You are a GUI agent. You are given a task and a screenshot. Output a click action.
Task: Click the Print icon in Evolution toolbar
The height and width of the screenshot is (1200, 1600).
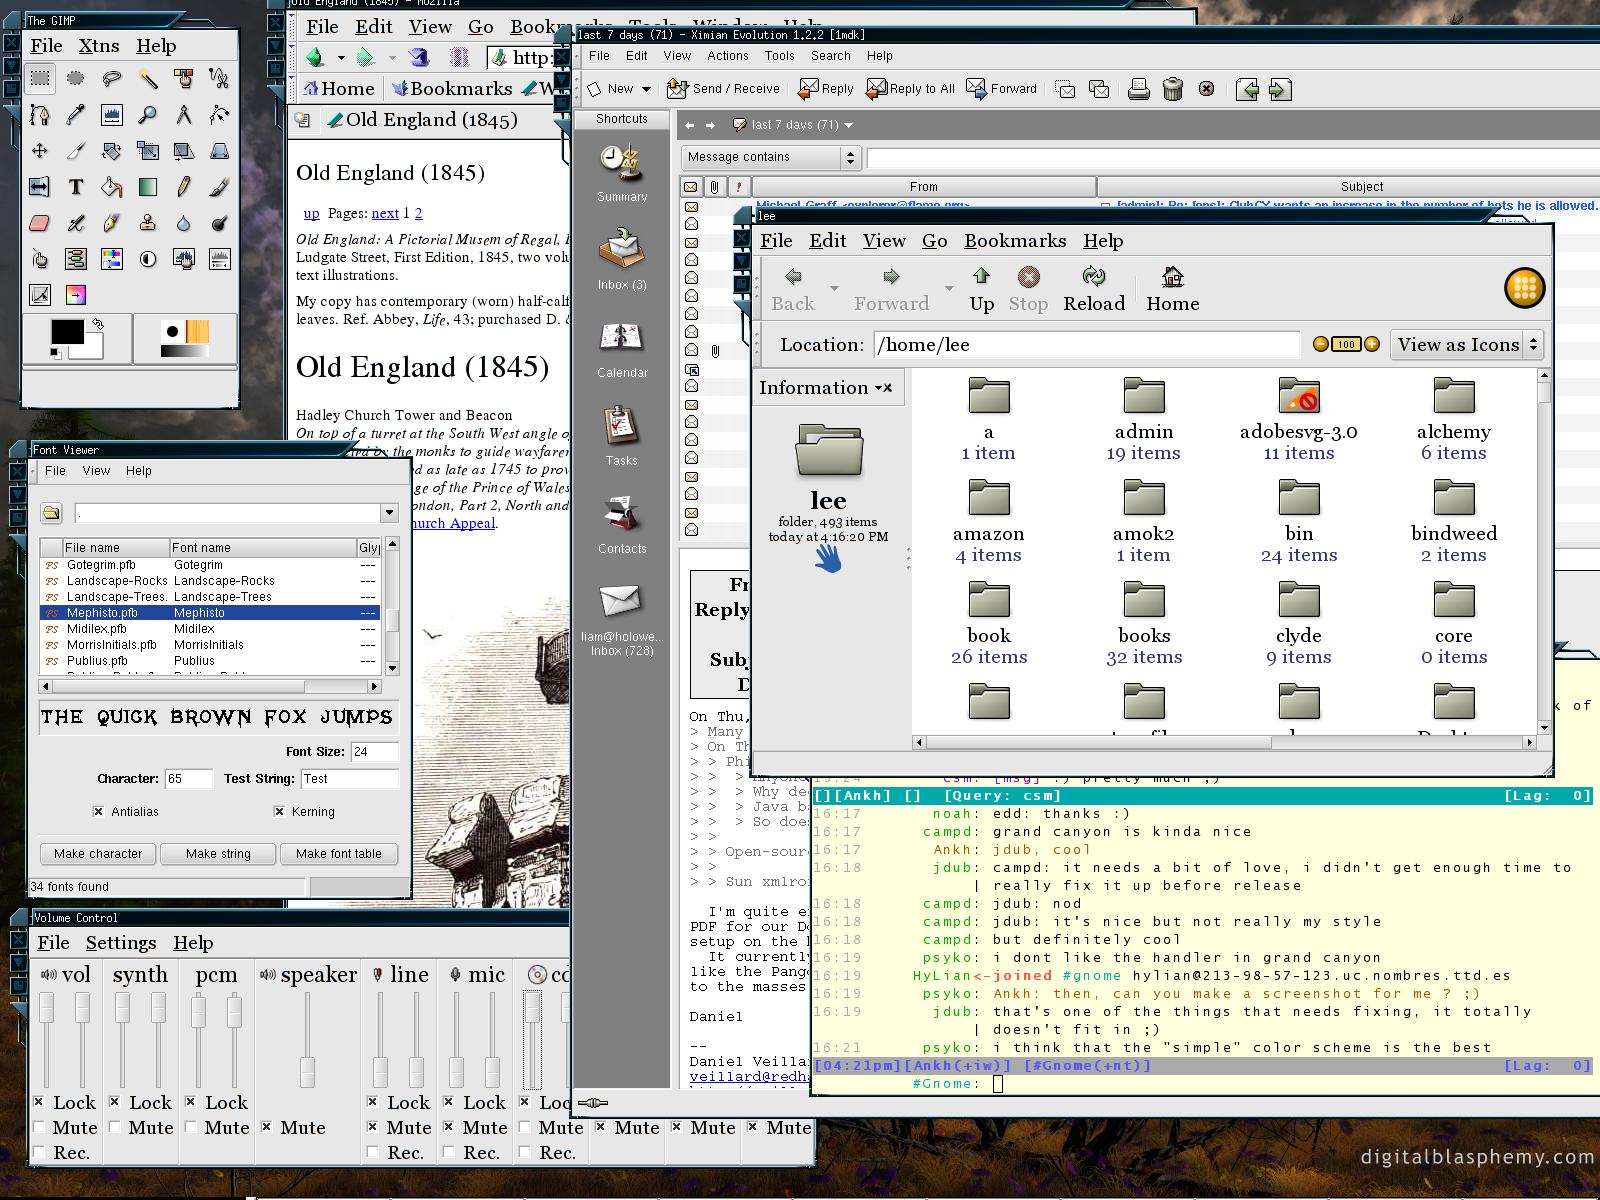pyautogui.click(x=1138, y=89)
